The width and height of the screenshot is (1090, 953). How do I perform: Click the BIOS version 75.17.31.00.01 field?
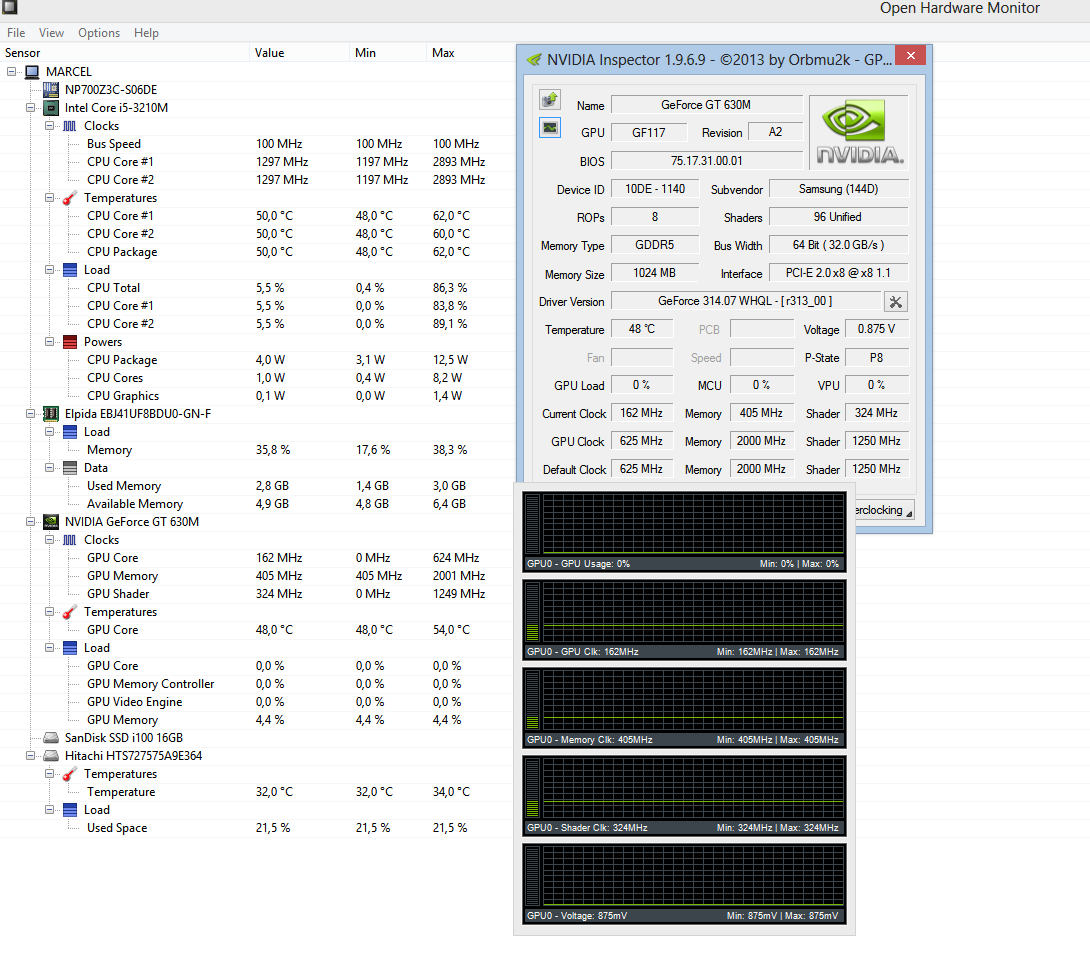click(706, 161)
